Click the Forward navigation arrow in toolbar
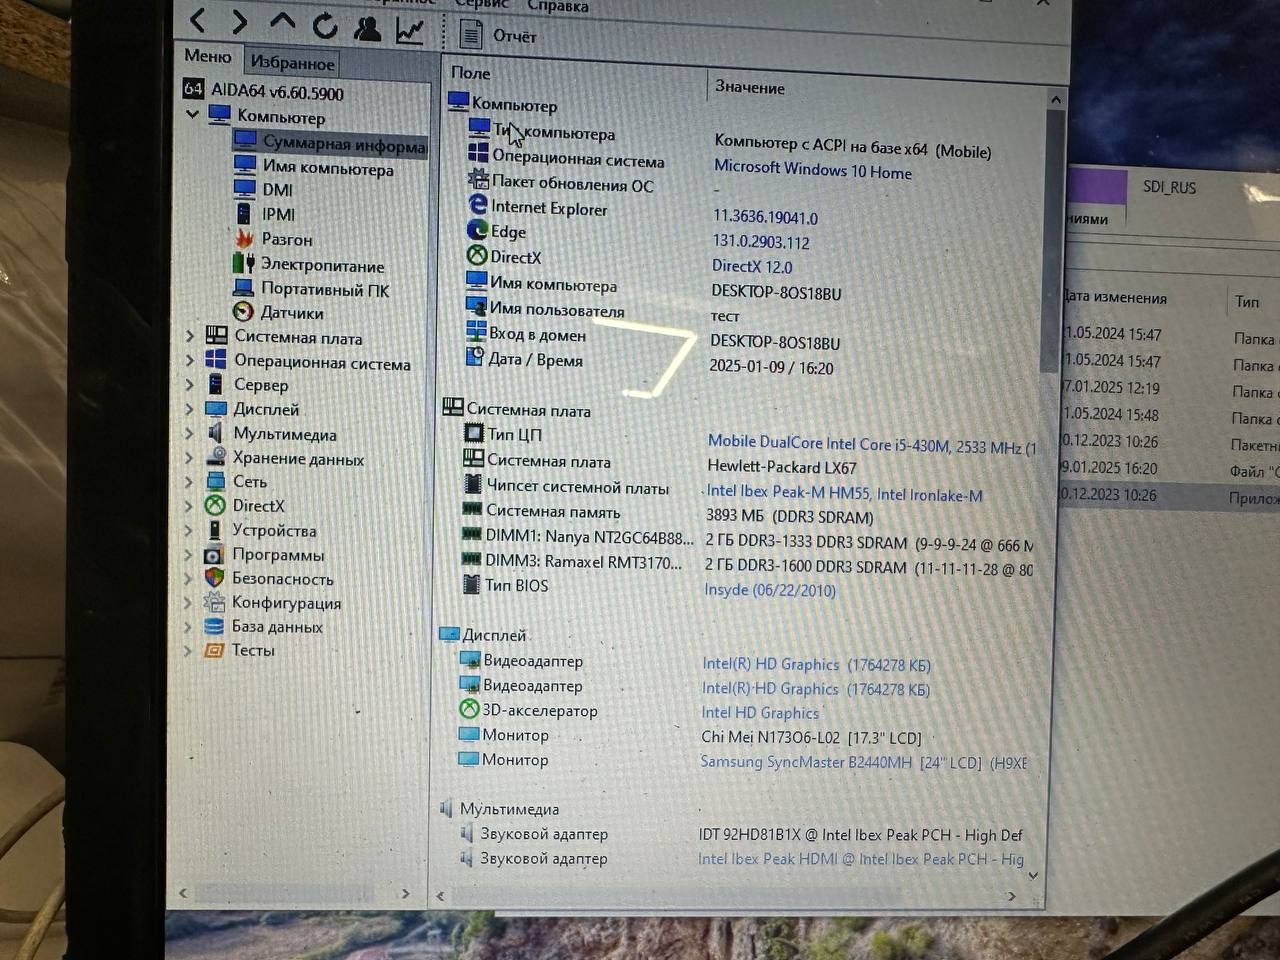This screenshot has width=1280, height=960. click(240, 21)
